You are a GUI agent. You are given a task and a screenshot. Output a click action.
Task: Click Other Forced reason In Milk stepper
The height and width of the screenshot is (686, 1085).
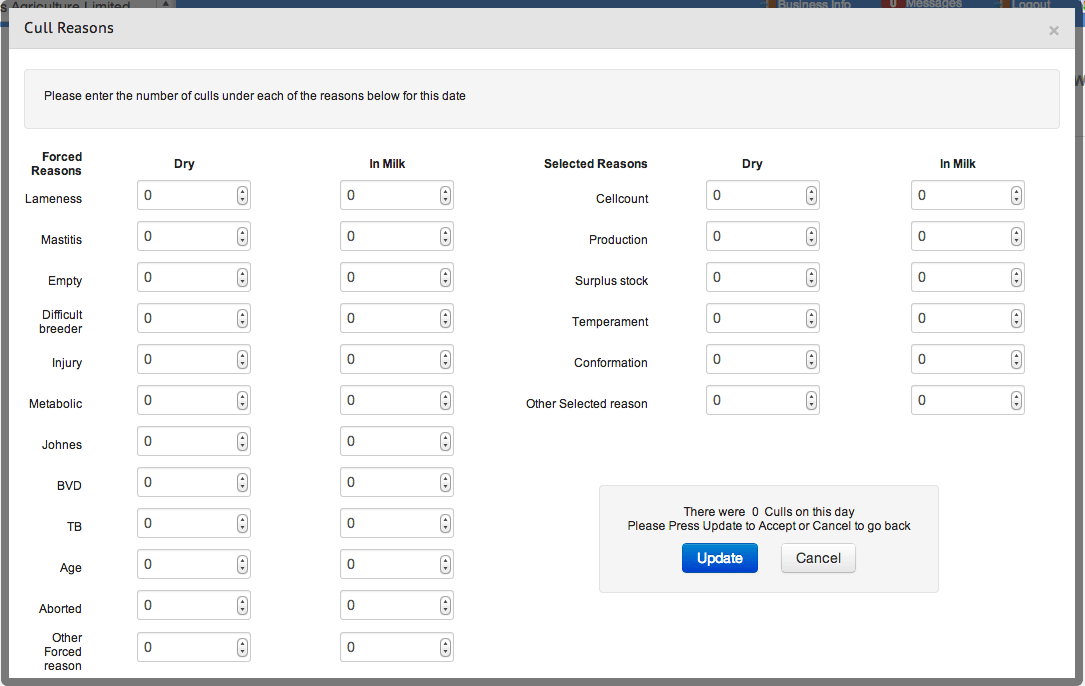coord(445,647)
